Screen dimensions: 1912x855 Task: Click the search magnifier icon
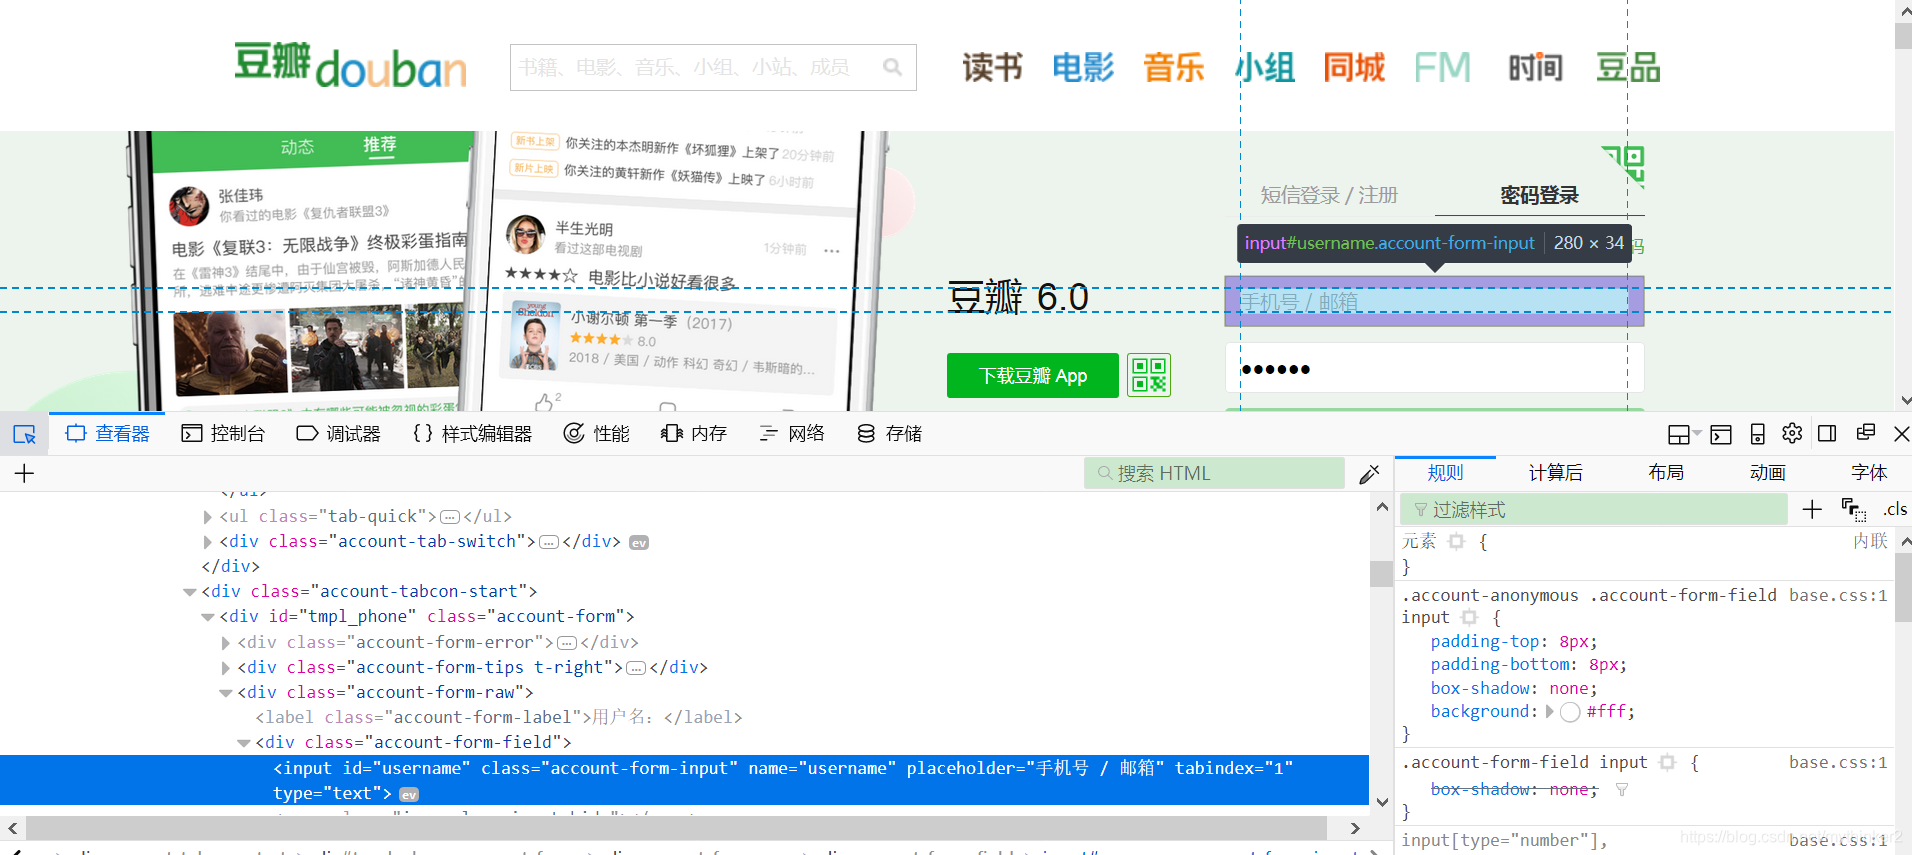(x=893, y=67)
